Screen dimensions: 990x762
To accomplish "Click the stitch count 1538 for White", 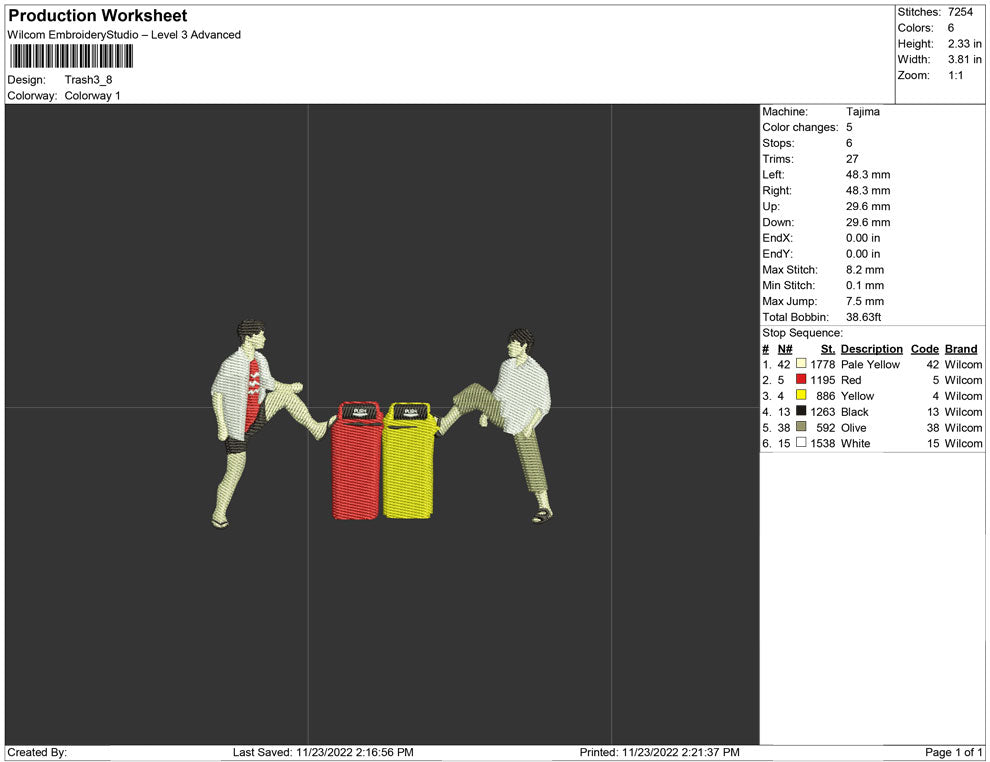I will pyautogui.click(x=822, y=443).
